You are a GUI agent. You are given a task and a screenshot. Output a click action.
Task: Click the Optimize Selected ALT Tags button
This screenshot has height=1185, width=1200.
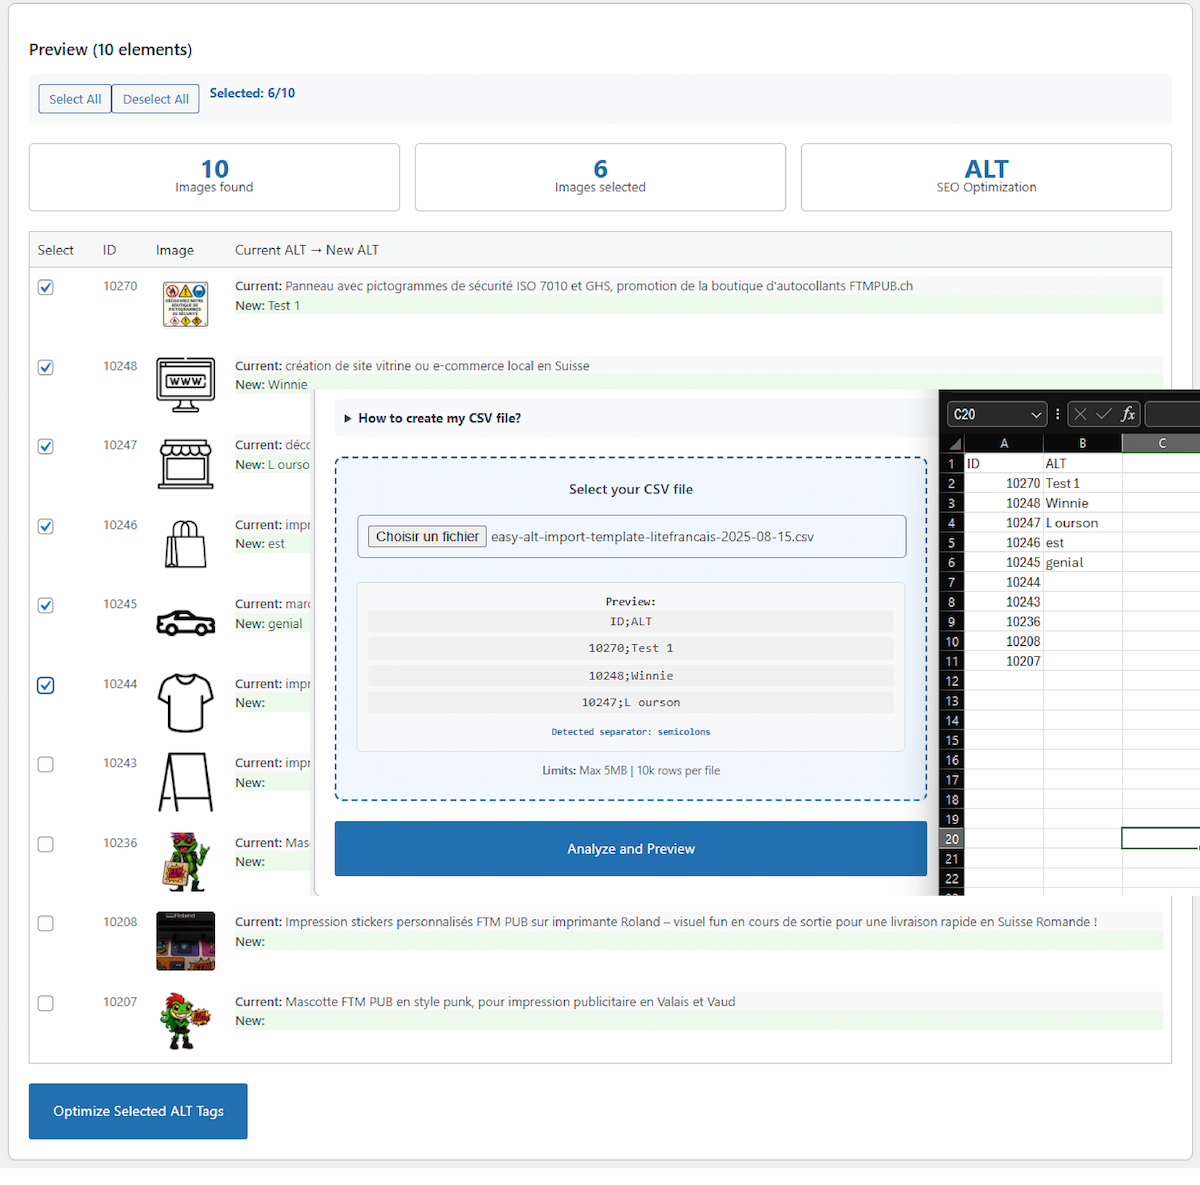click(x=137, y=1111)
